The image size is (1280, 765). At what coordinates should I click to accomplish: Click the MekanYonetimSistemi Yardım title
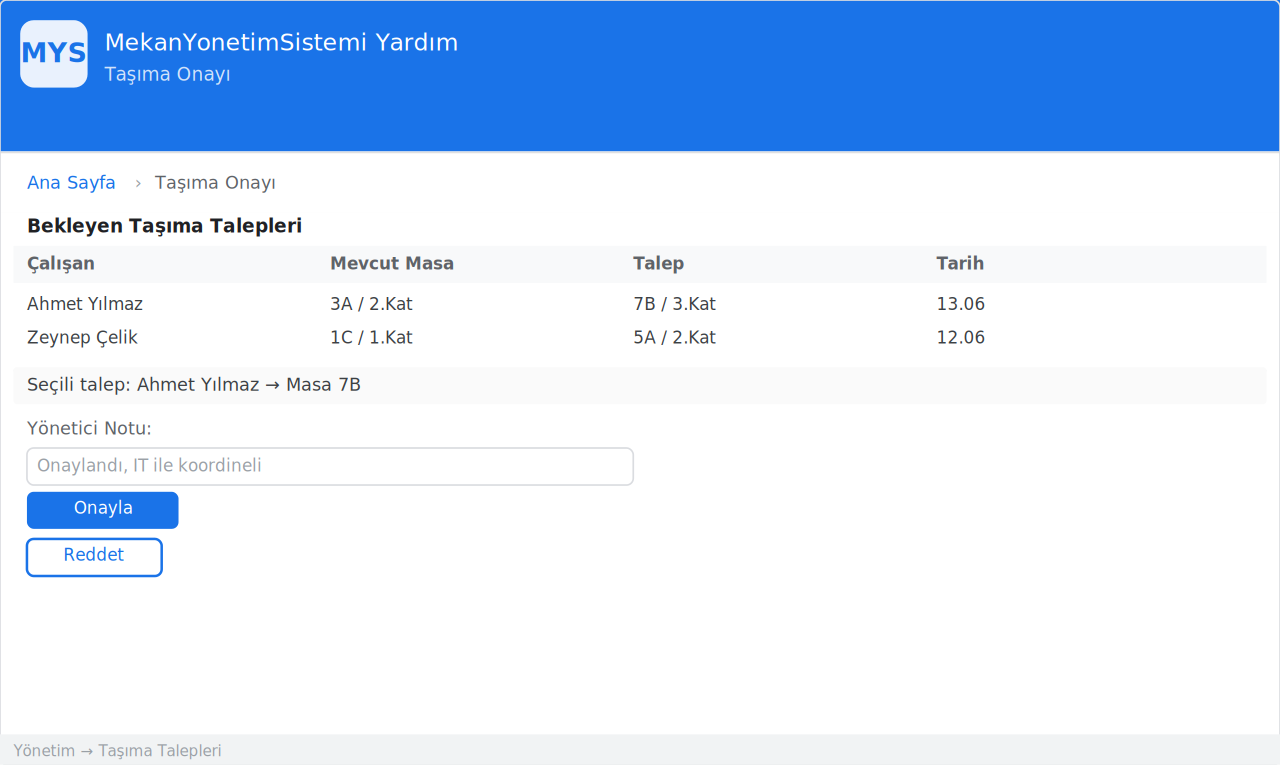[x=281, y=43]
